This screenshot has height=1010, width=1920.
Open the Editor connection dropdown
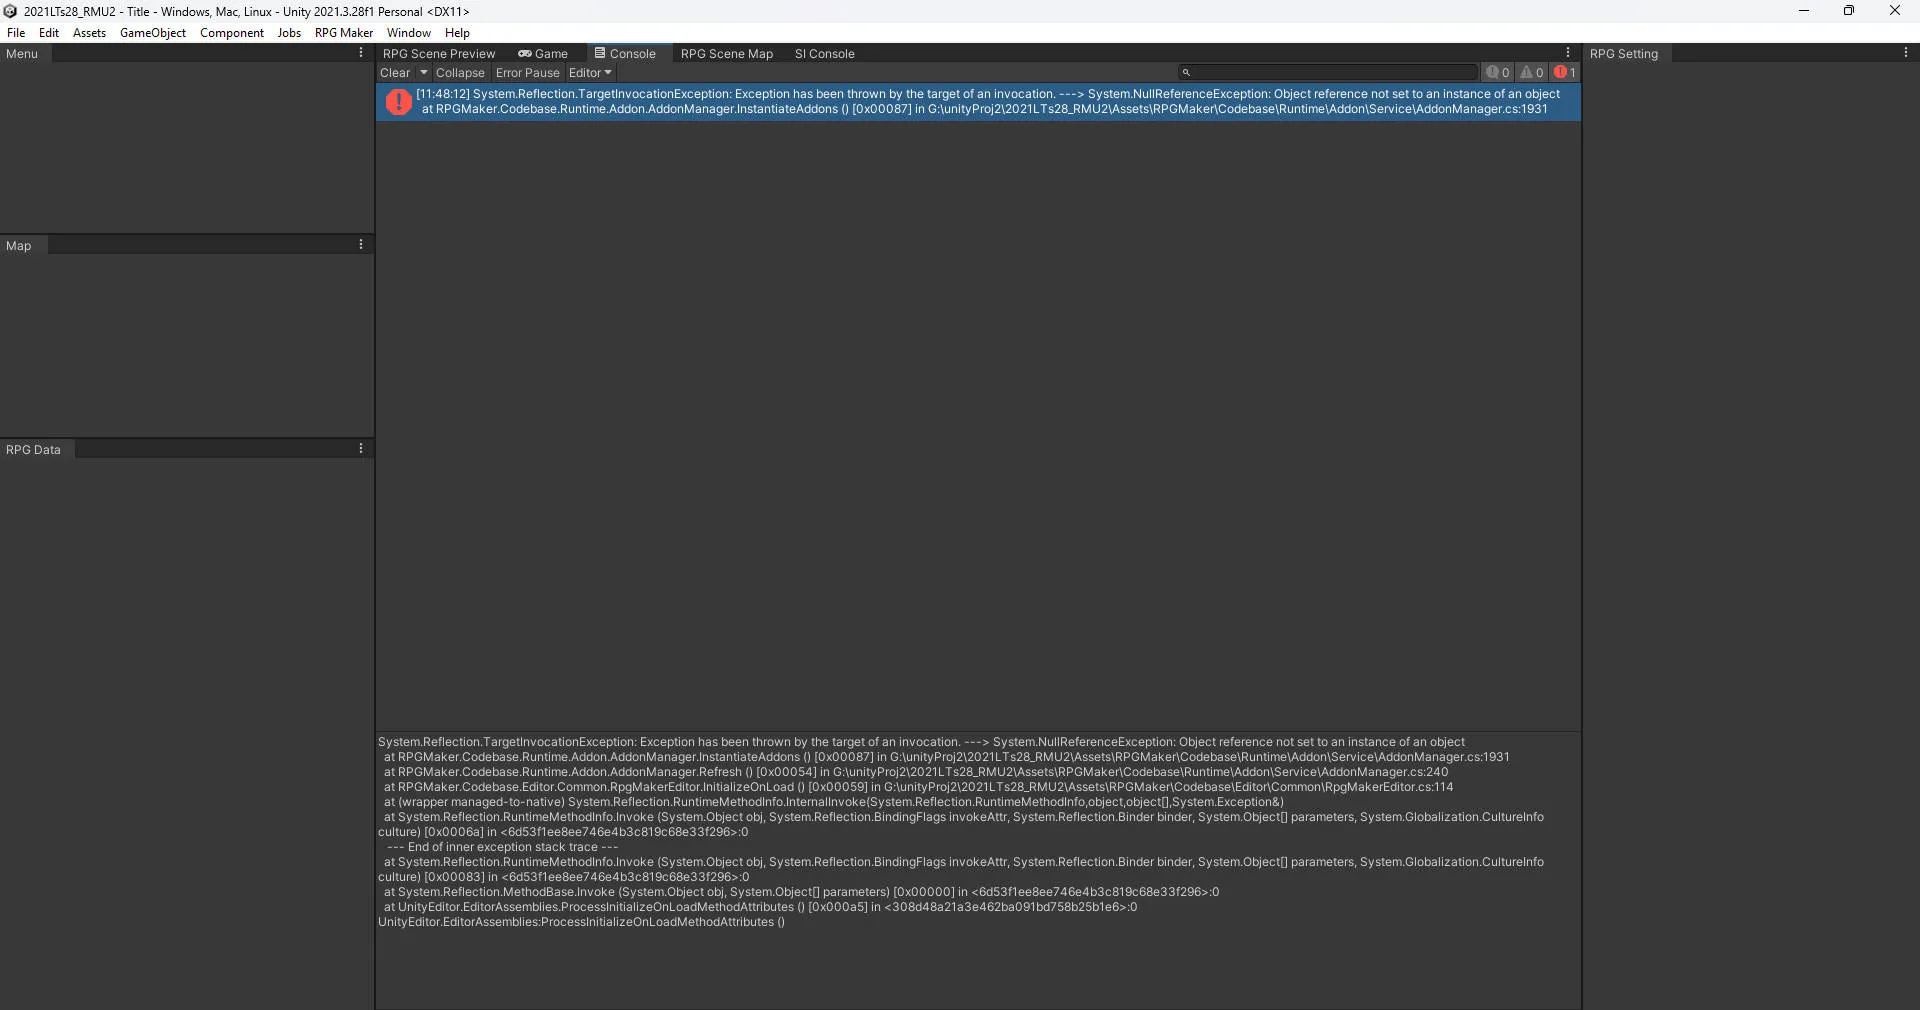(x=590, y=73)
